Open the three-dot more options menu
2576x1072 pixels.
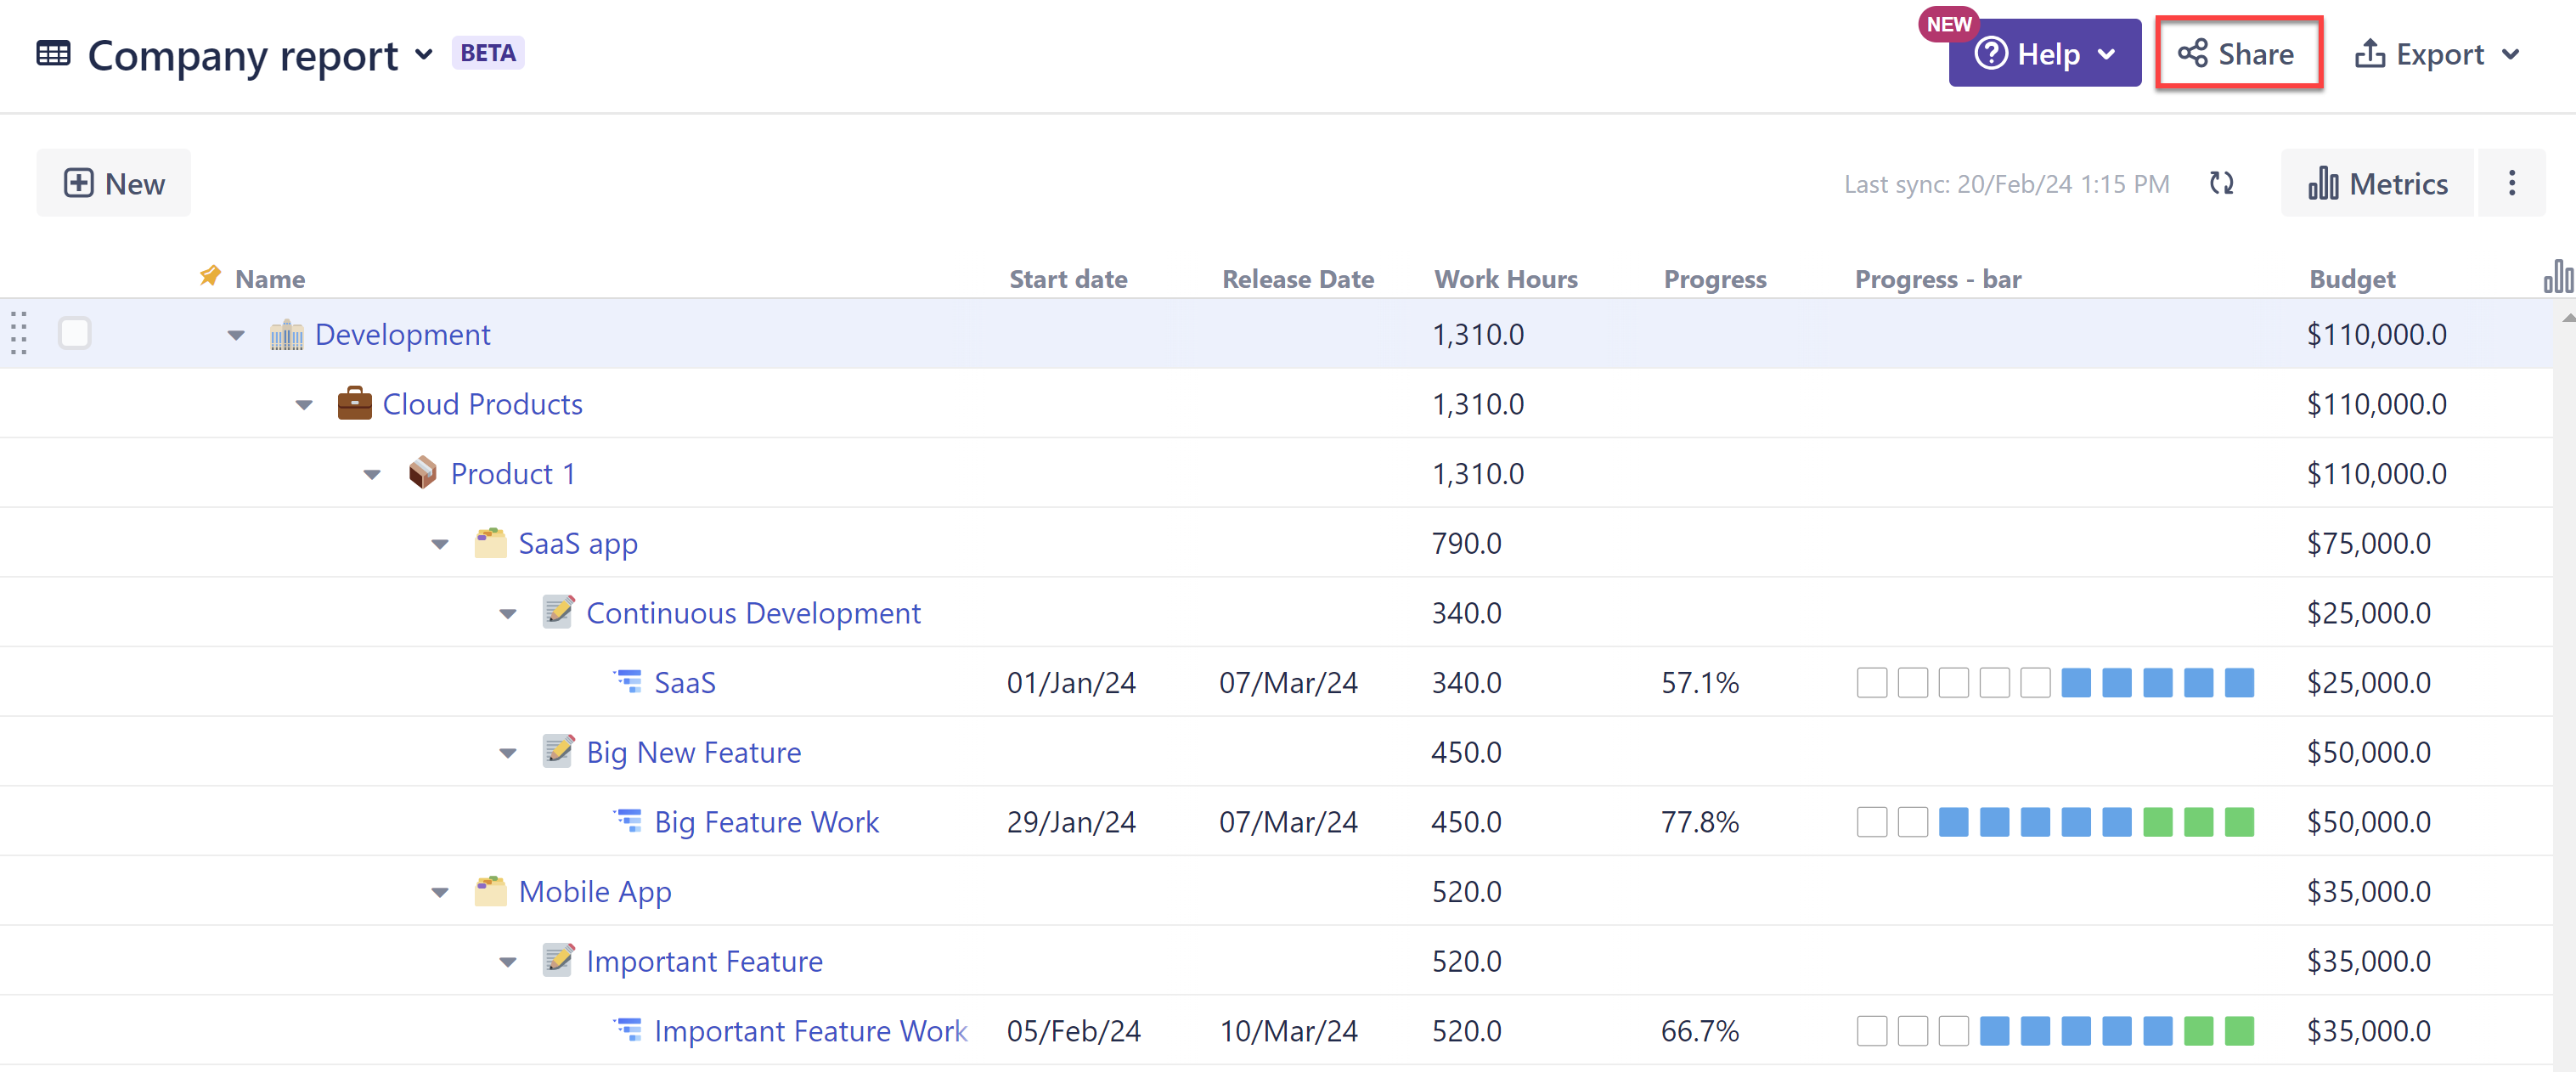click(x=2511, y=183)
